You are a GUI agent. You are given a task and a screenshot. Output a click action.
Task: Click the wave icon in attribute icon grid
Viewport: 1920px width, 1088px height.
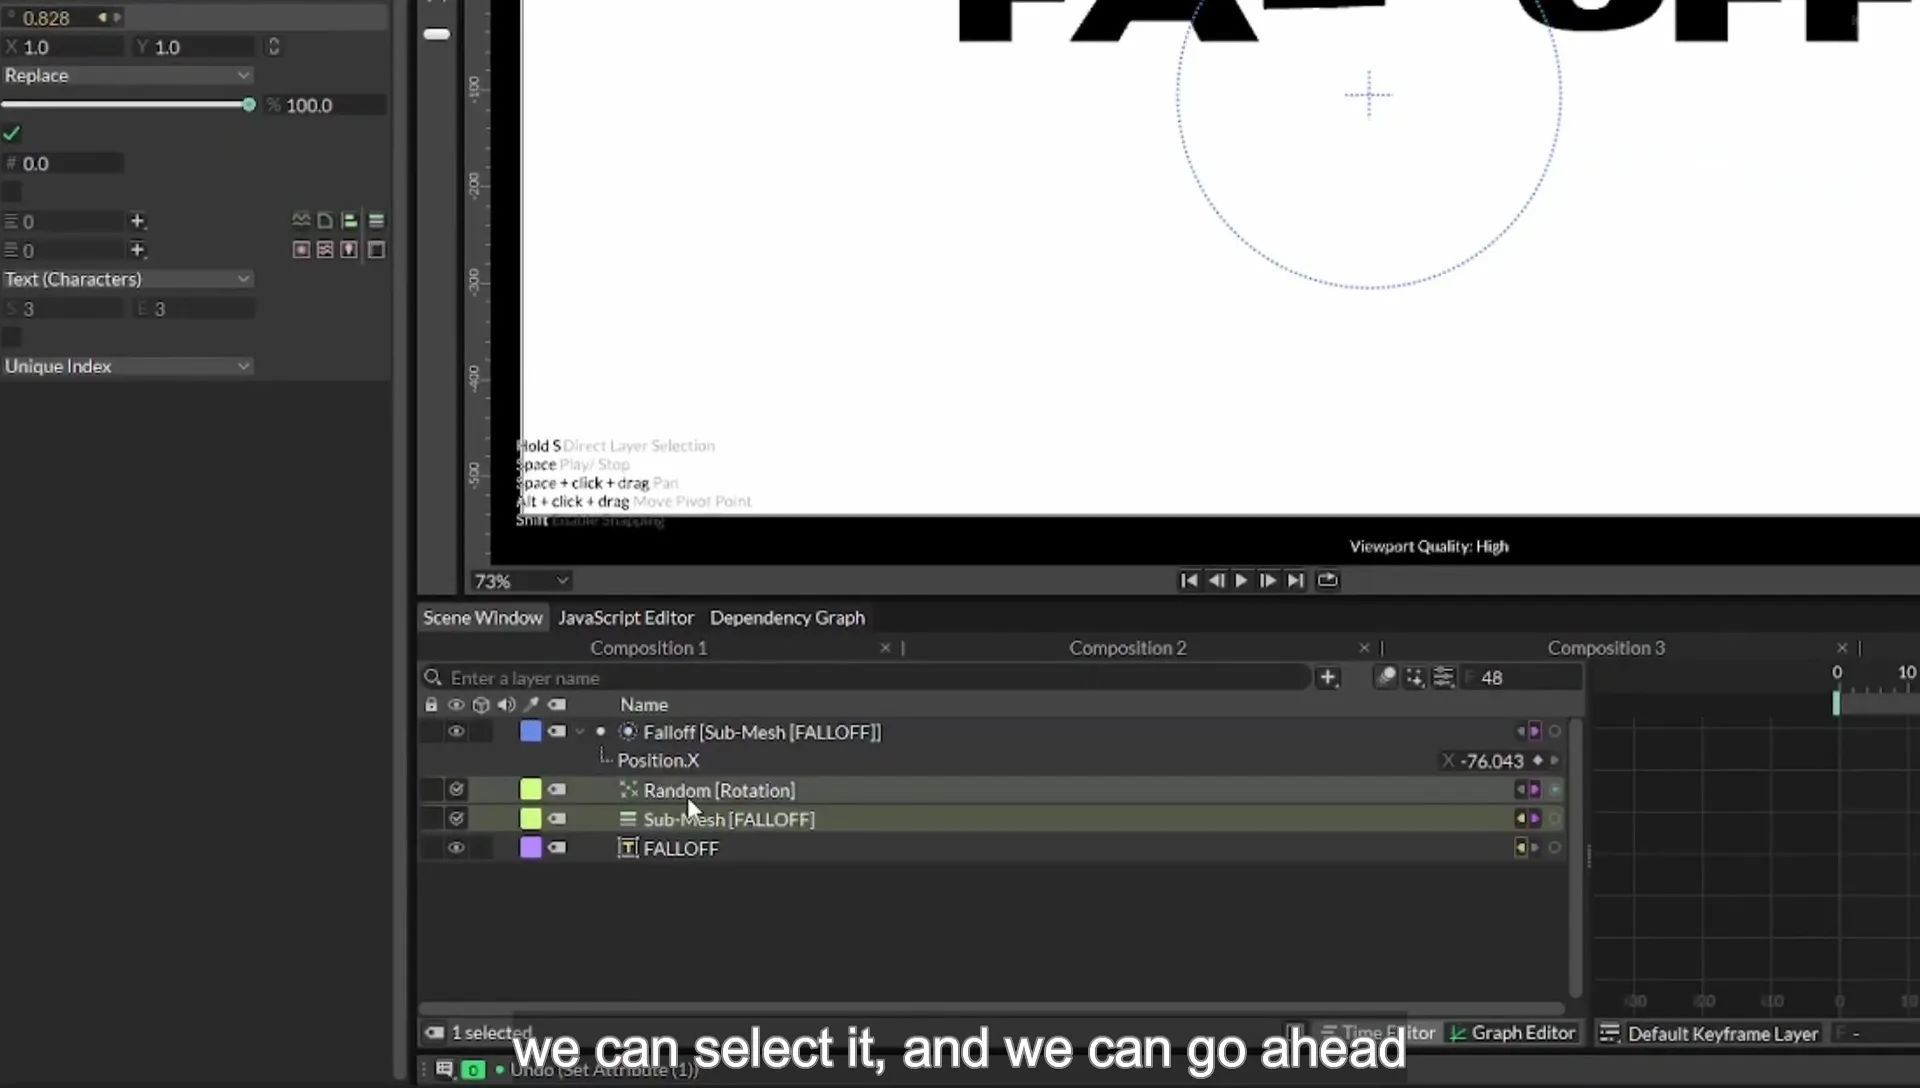pyautogui.click(x=301, y=220)
